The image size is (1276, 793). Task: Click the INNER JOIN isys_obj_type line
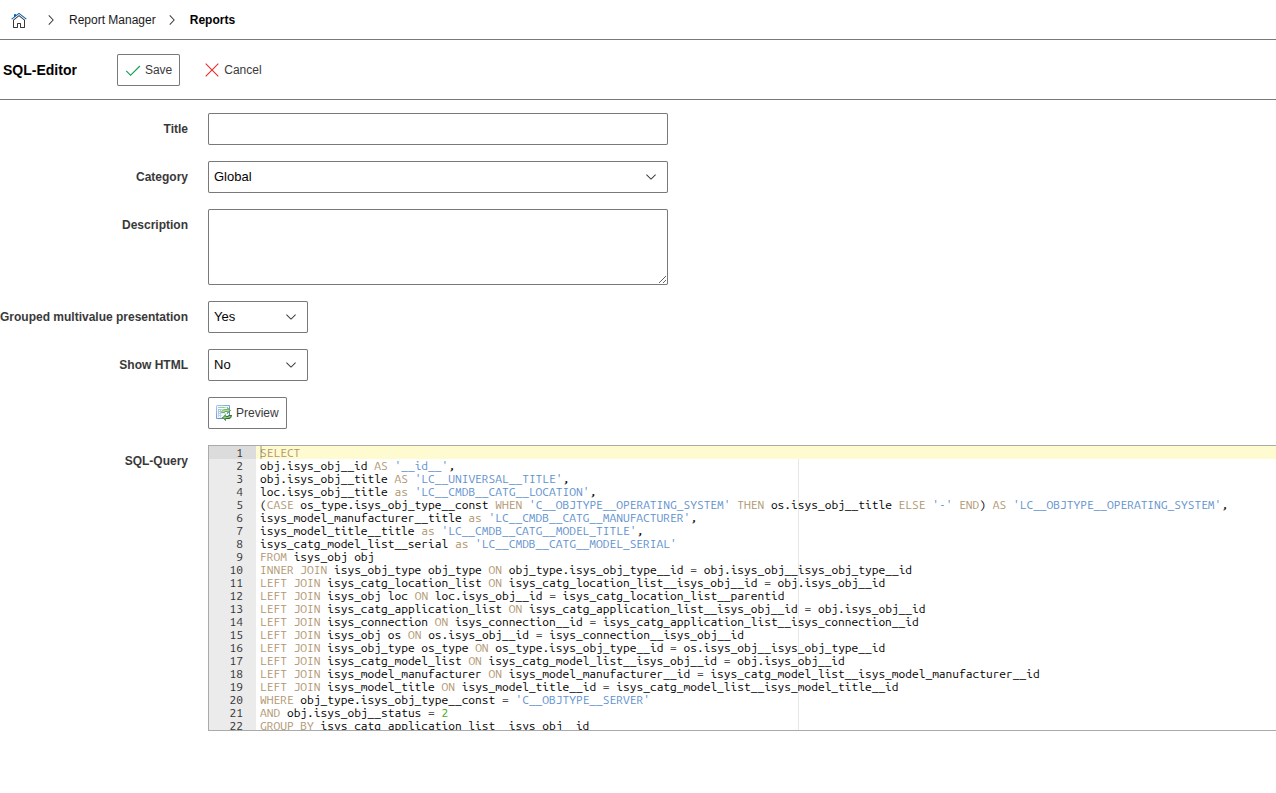point(586,570)
